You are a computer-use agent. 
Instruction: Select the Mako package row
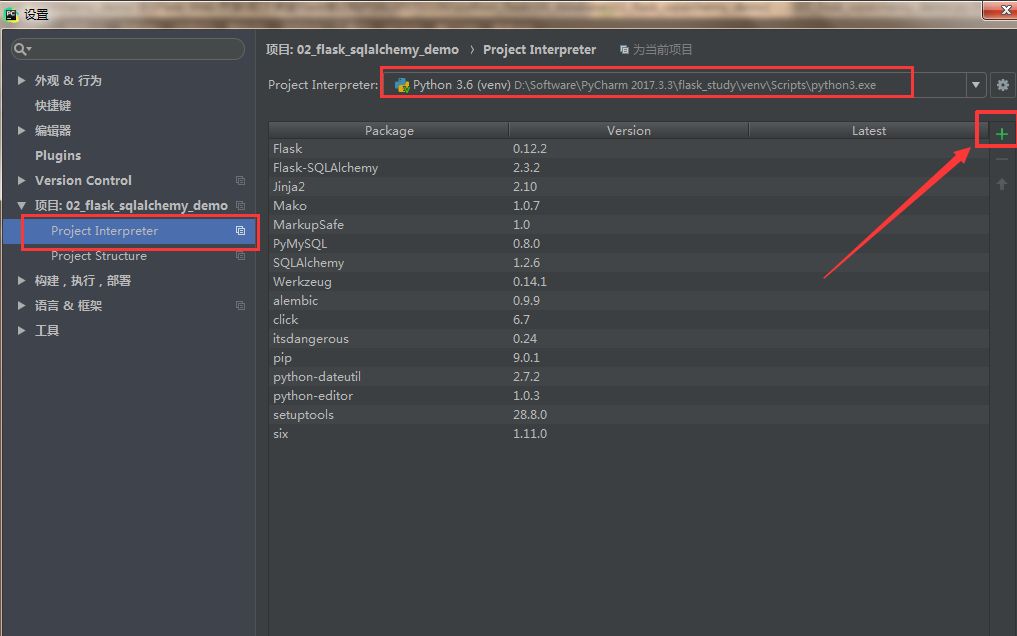pyautogui.click(x=628, y=206)
